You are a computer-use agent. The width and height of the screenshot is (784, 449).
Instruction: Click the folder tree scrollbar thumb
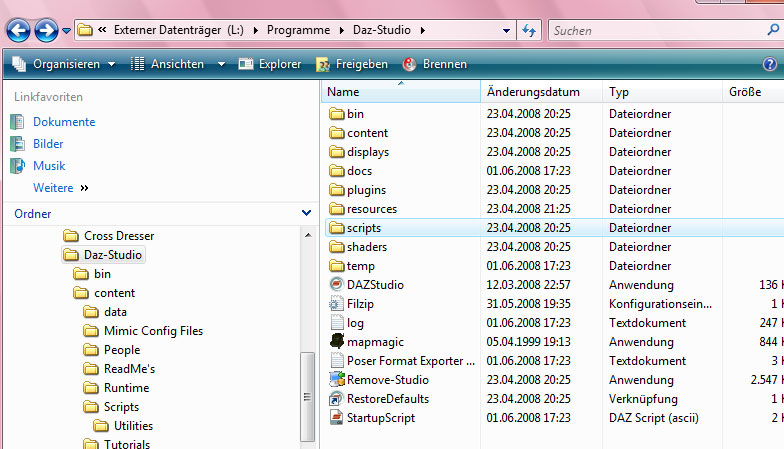(x=307, y=397)
